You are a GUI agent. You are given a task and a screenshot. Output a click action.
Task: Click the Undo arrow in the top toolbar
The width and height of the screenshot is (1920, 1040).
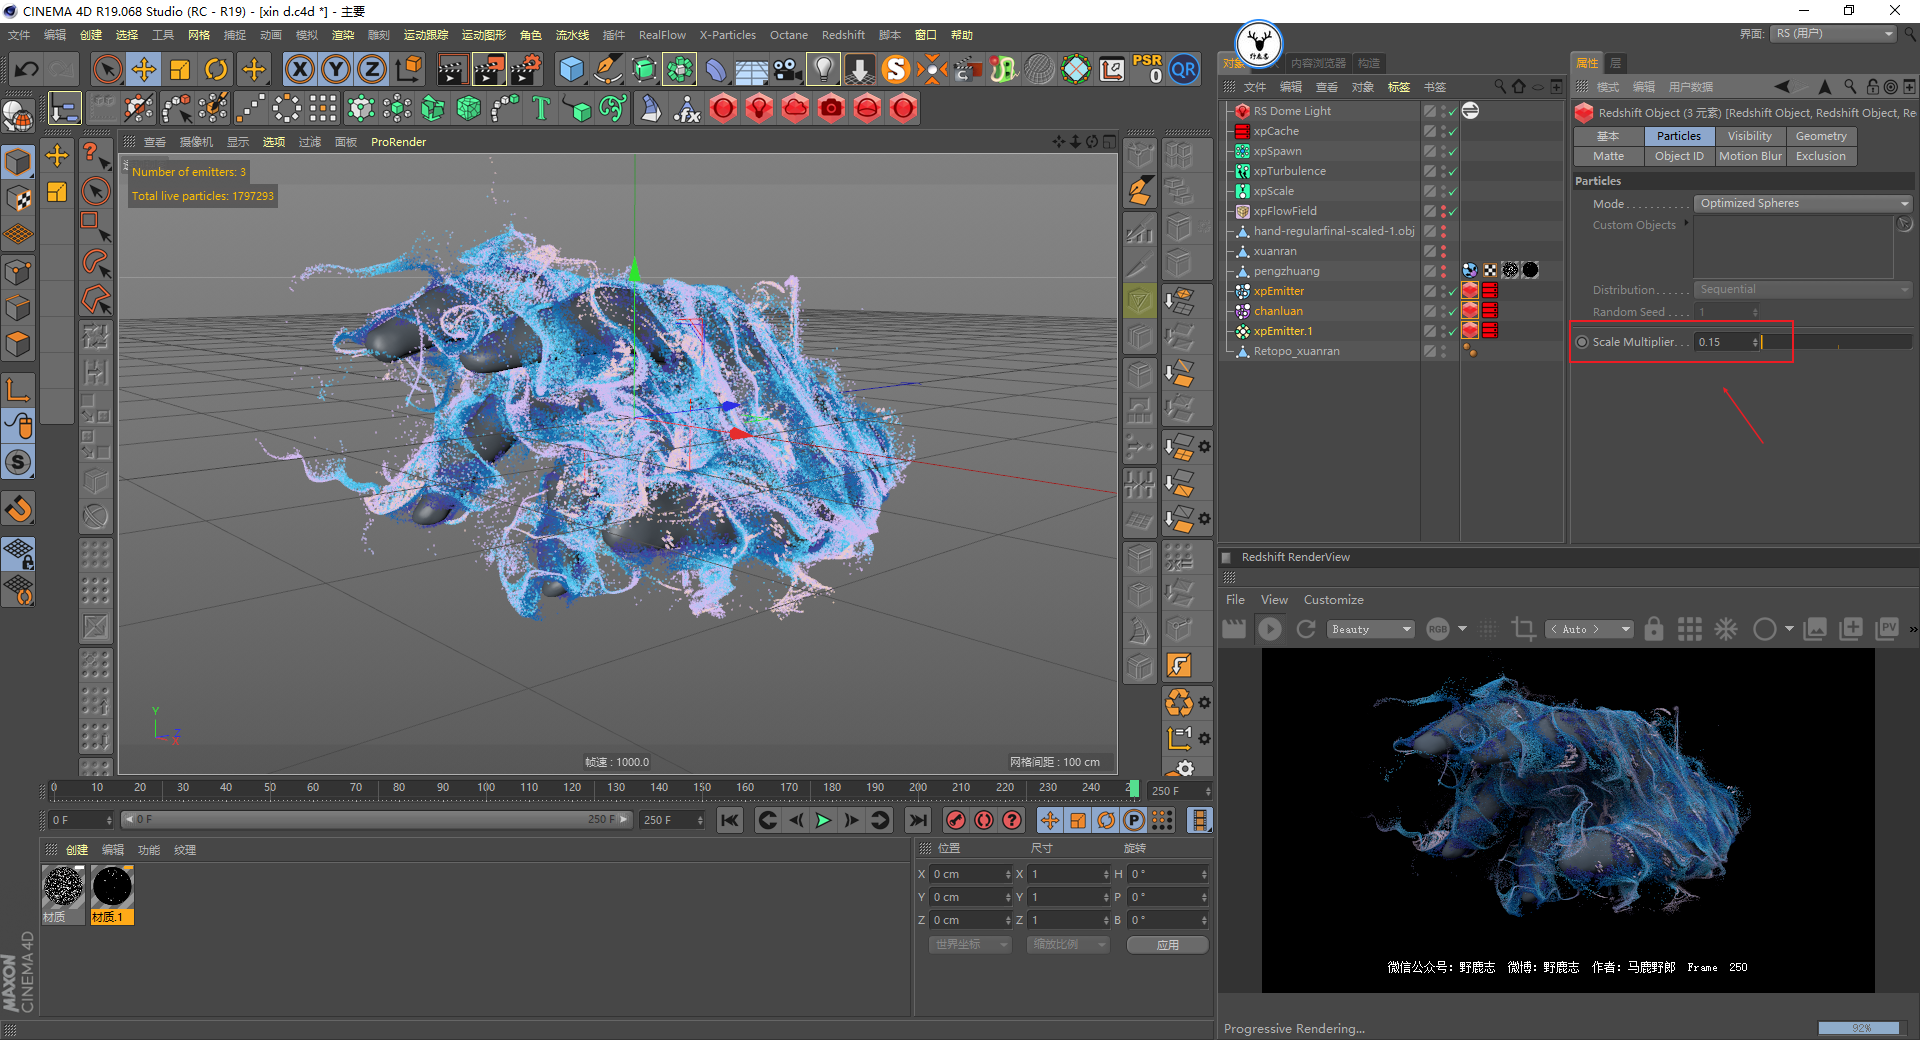coord(27,69)
